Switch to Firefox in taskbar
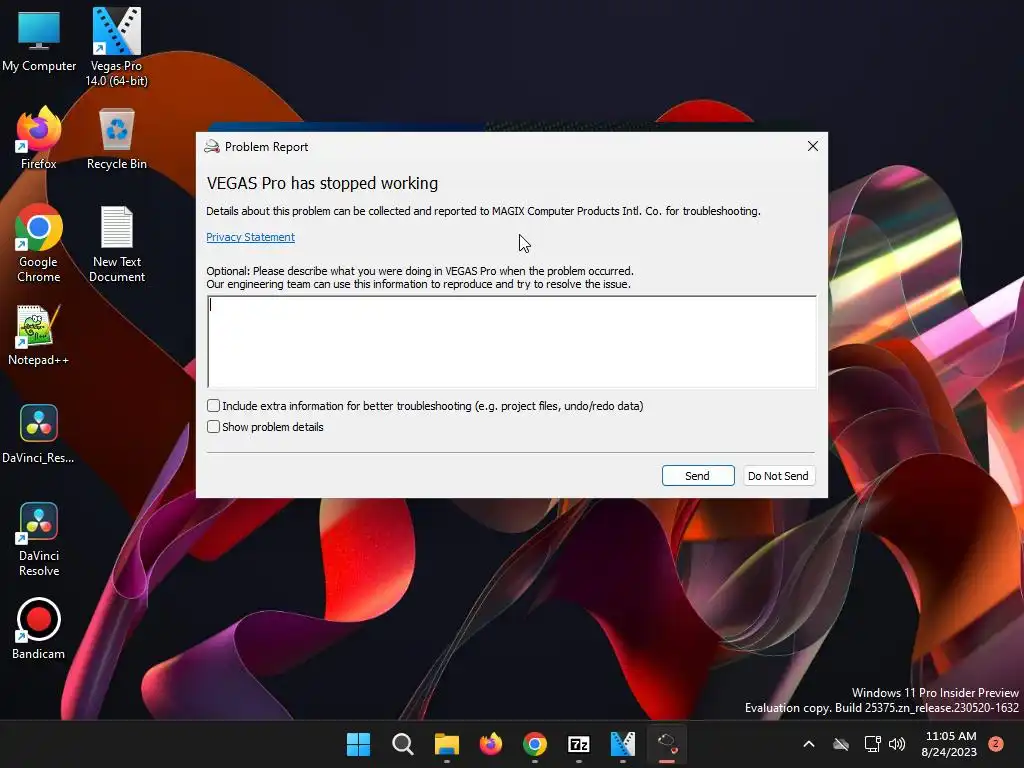1024x768 pixels. click(490, 744)
